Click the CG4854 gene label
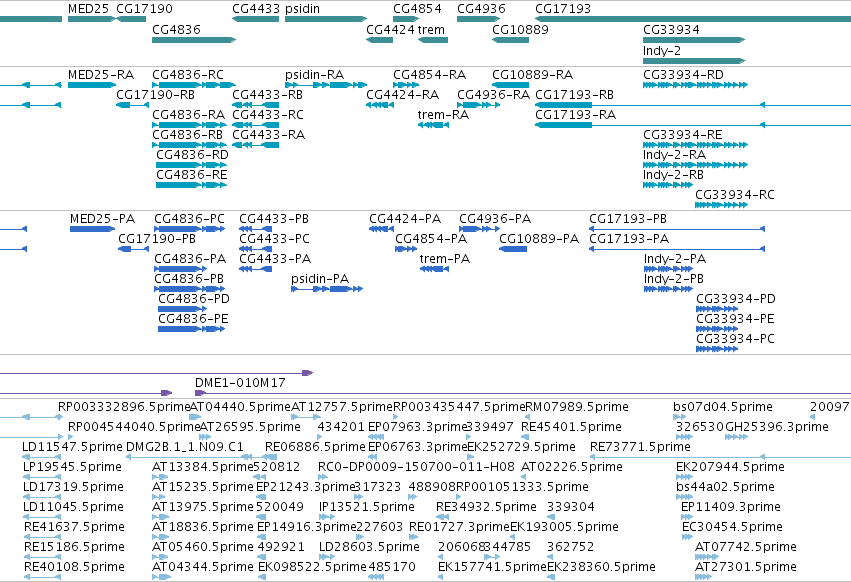Screen dimensions: 851x582 click(x=417, y=9)
